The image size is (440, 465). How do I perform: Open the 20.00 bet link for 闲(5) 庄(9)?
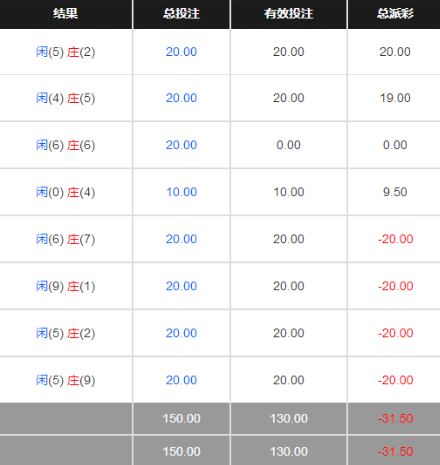[181, 380]
